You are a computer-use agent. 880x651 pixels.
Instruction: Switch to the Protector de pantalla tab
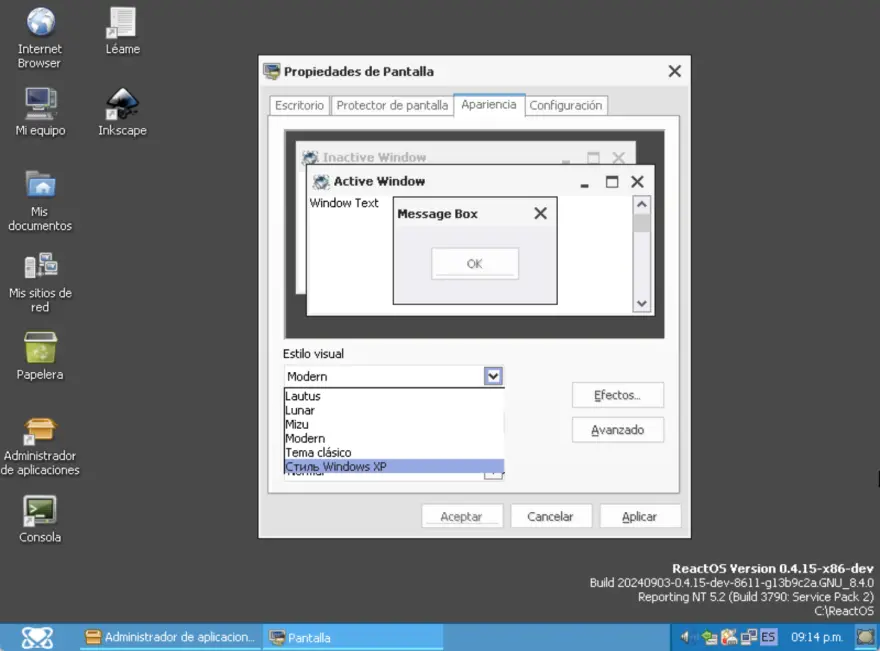pyautogui.click(x=392, y=106)
